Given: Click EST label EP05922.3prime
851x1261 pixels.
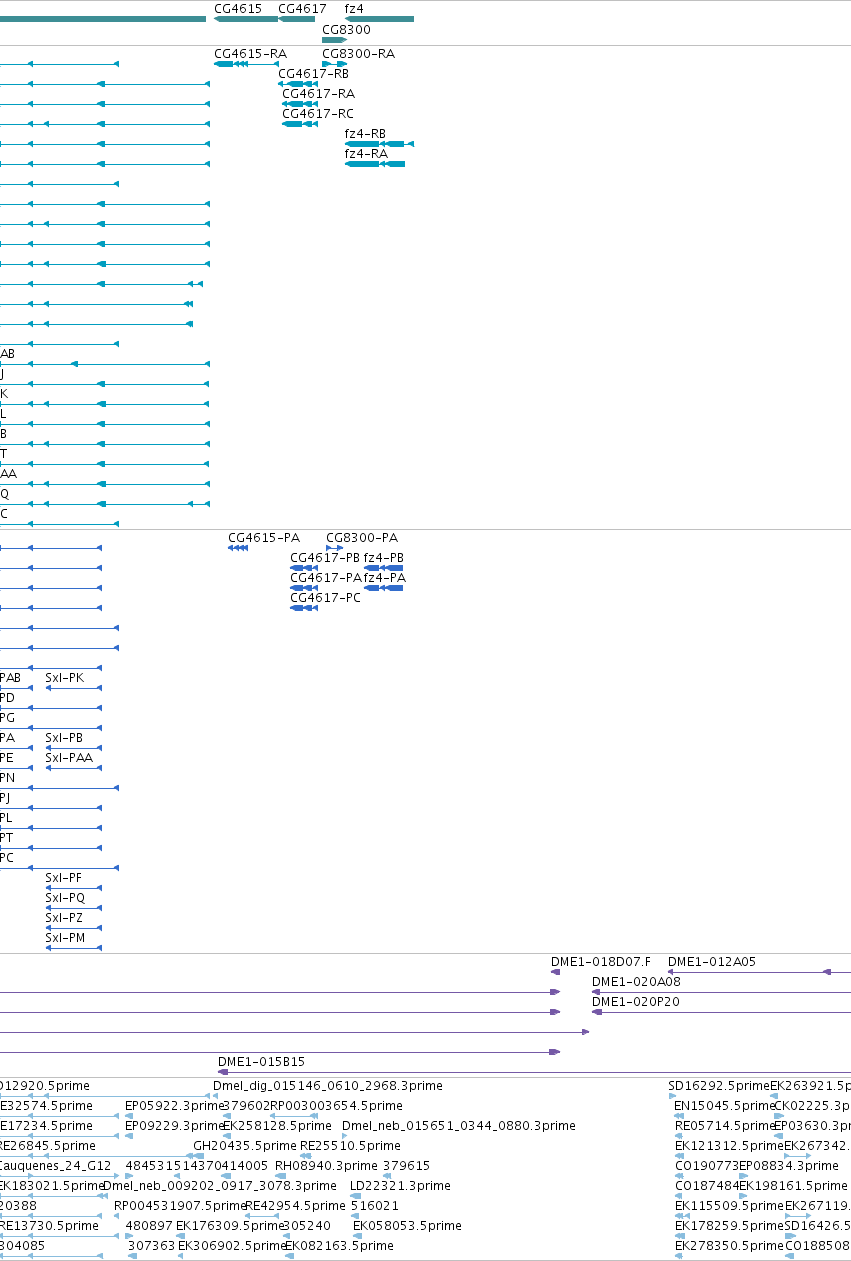Looking at the screenshot, I should click(174, 1106).
